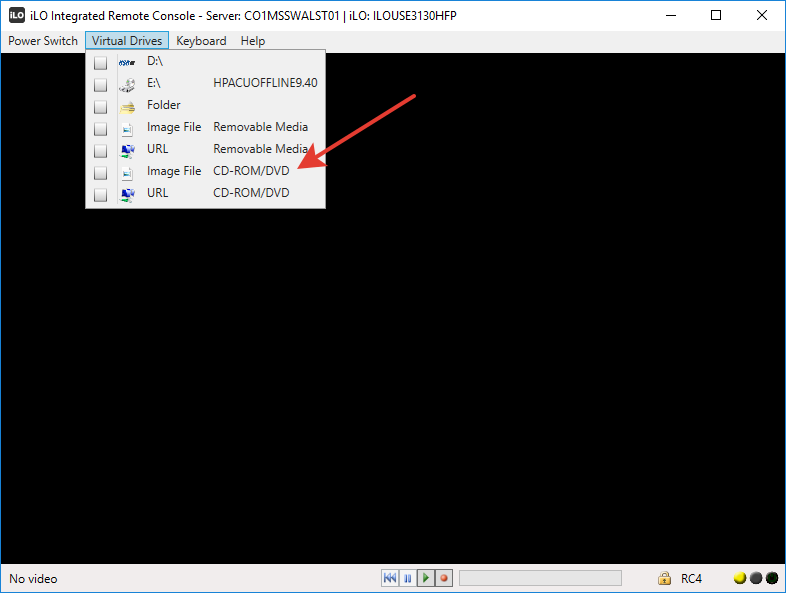
Task: Maximize the iLO Remote Console window
Action: [x=716, y=16]
